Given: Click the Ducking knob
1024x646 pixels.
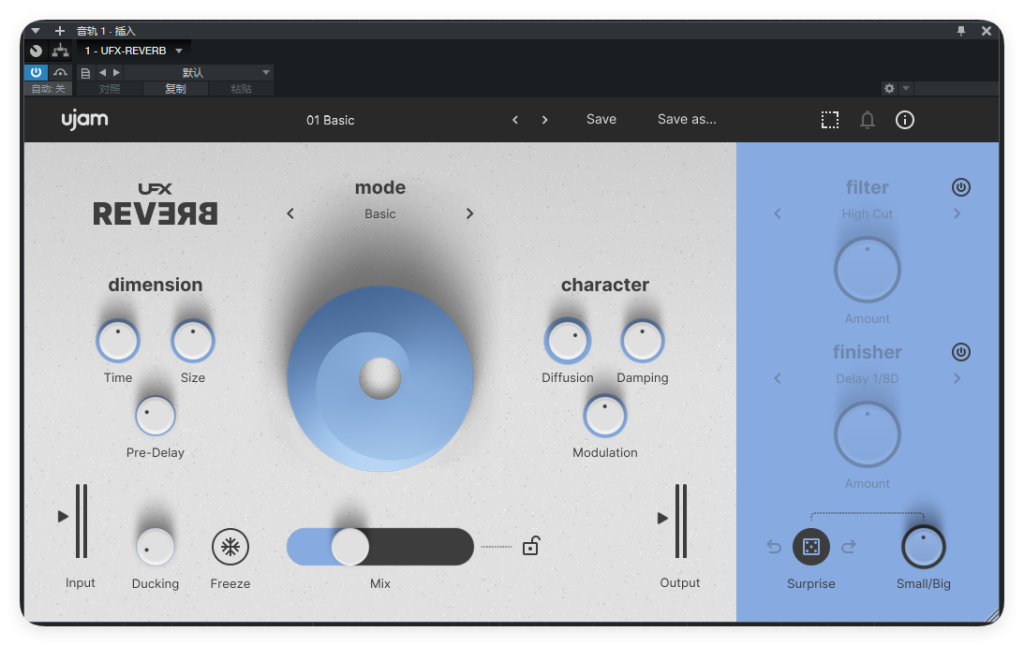Looking at the screenshot, I should click(x=155, y=547).
